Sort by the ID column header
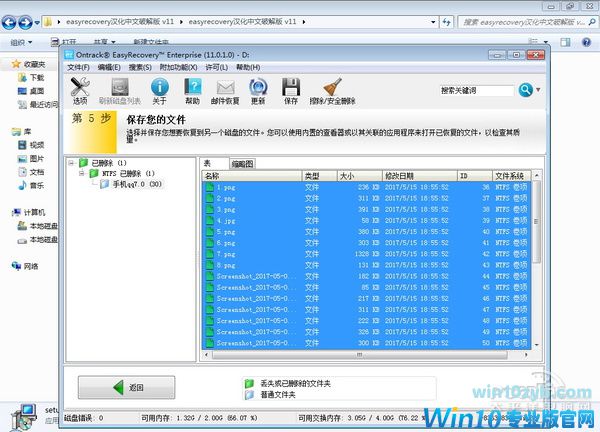Screen dimensions: 600x432 475,176
